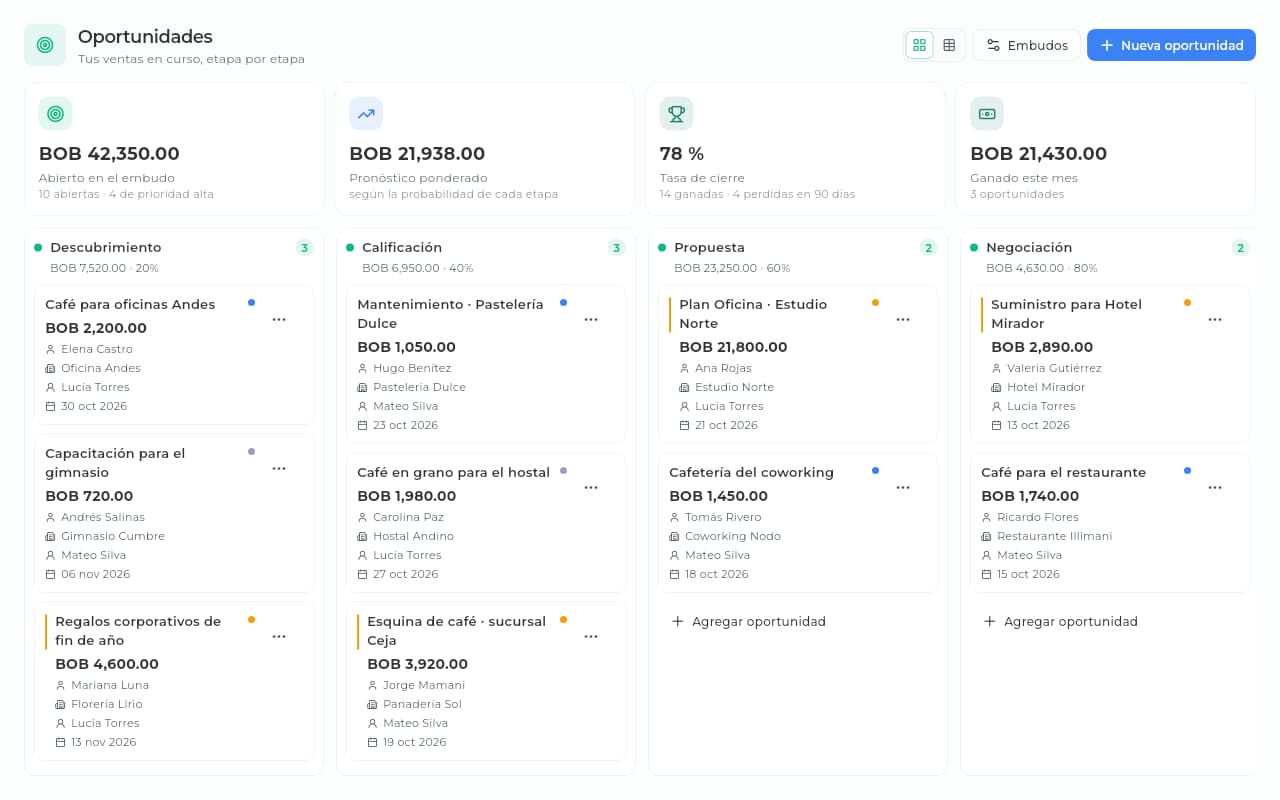Open options menu for Plan Oficina · Estudio Norte

point(903,319)
